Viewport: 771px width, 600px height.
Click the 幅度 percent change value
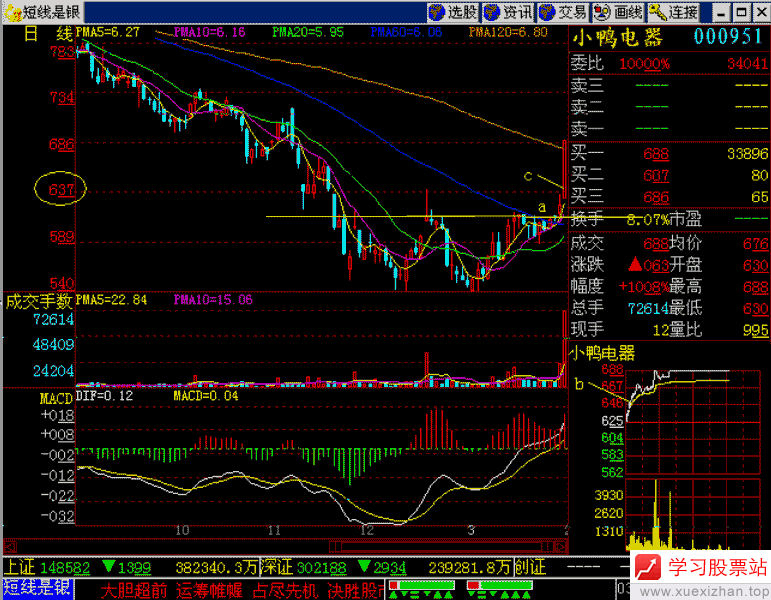[643, 286]
